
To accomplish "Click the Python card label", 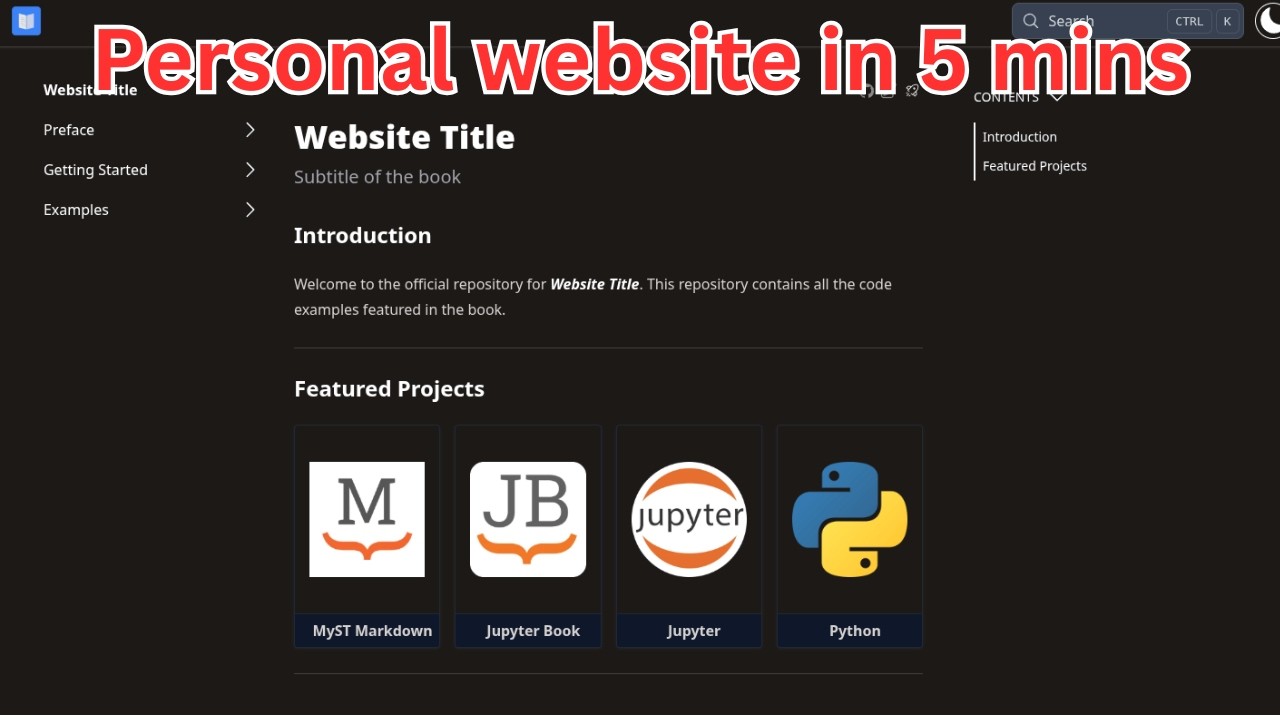I will [x=854, y=631].
